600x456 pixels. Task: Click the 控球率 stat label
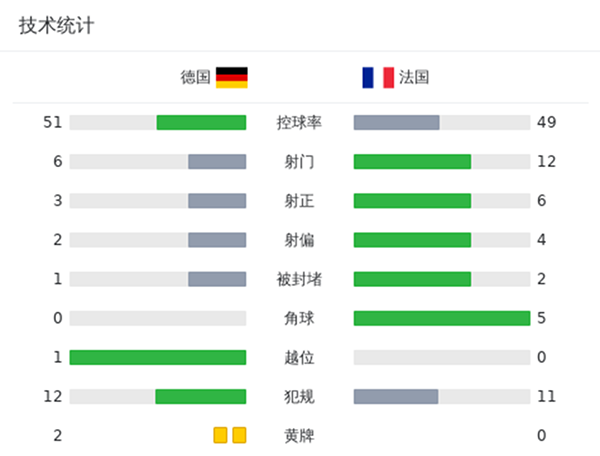click(x=299, y=122)
